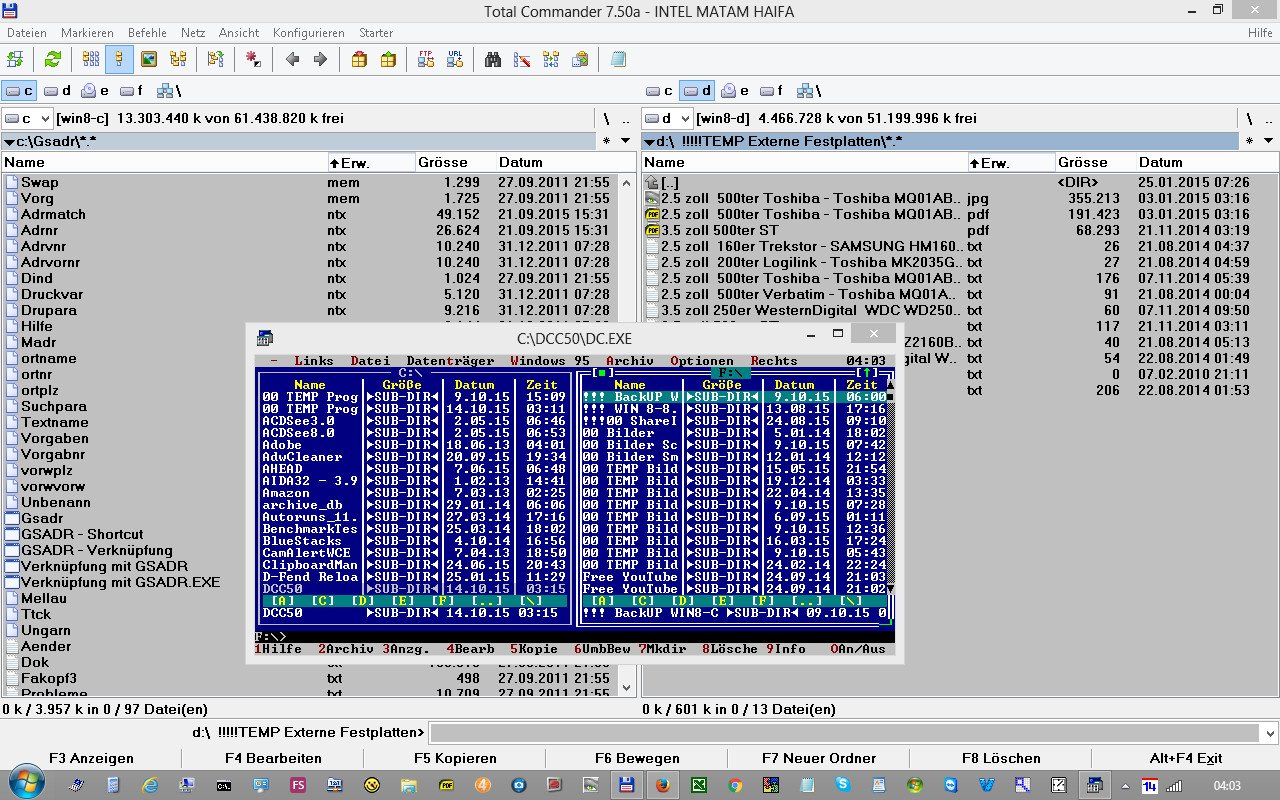Click F8 Löschen button

click(1001, 758)
